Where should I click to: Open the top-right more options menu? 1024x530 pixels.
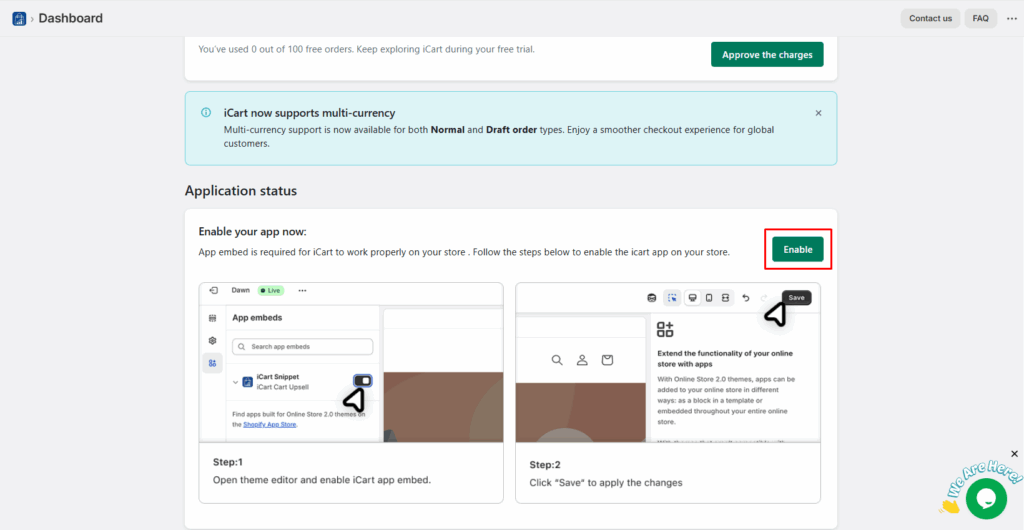click(x=1011, y=18)
